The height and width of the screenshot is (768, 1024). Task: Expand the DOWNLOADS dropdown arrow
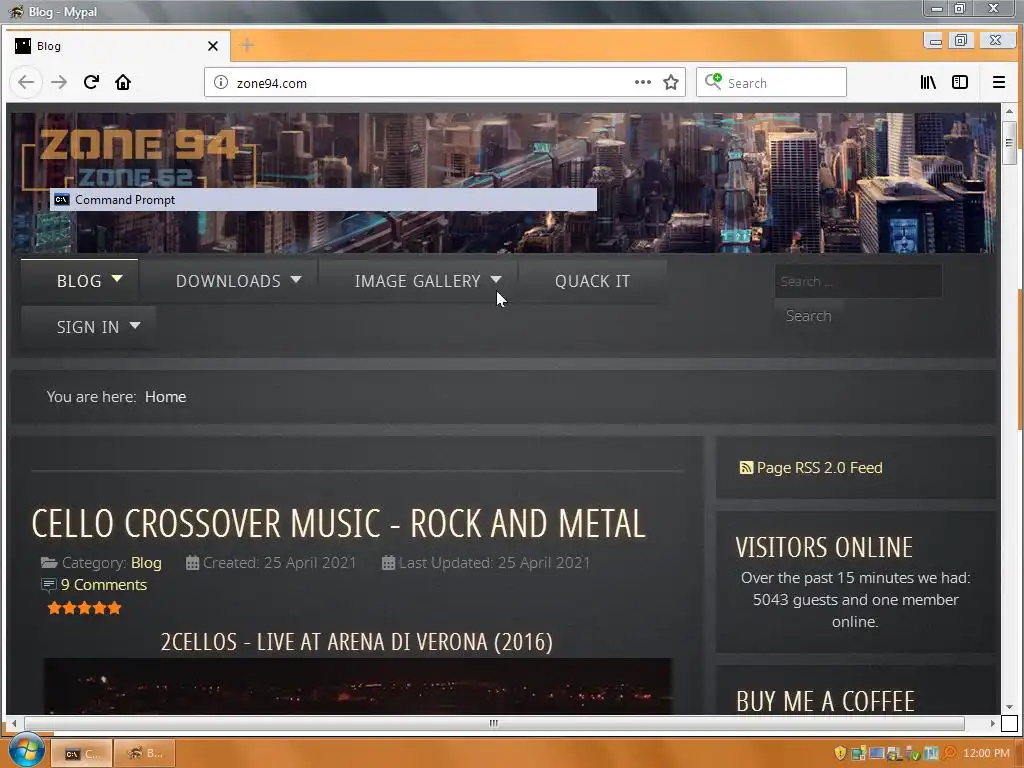click(x=296, y=280)
